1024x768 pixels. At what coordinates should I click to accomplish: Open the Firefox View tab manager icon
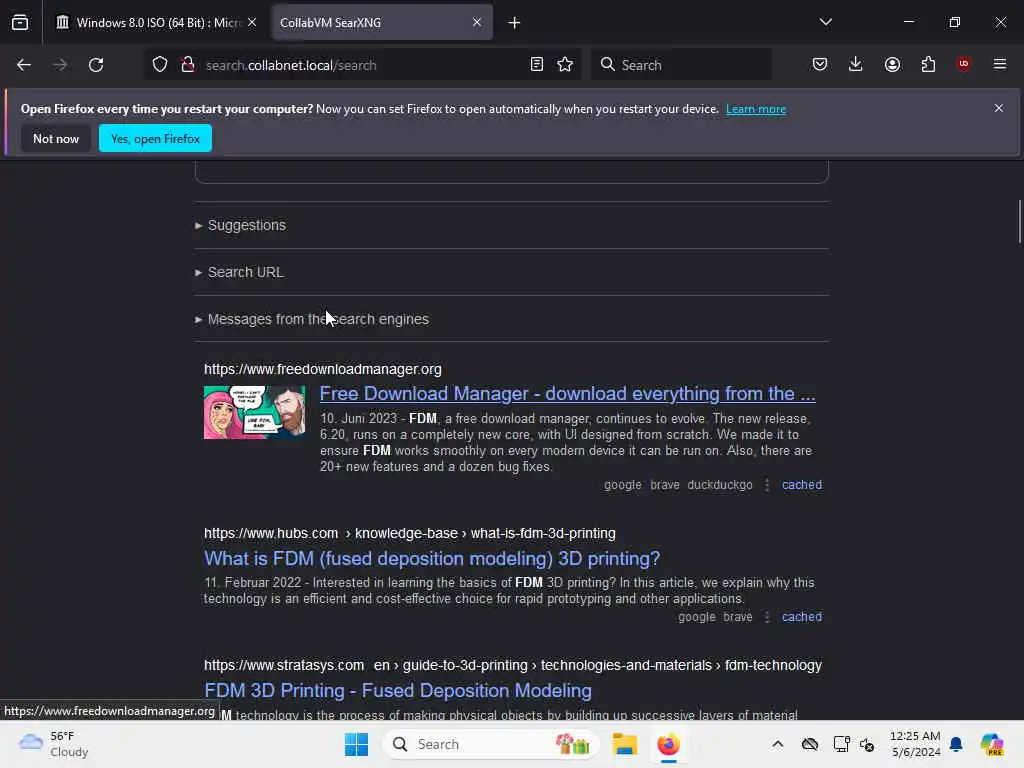click(20, 22)
